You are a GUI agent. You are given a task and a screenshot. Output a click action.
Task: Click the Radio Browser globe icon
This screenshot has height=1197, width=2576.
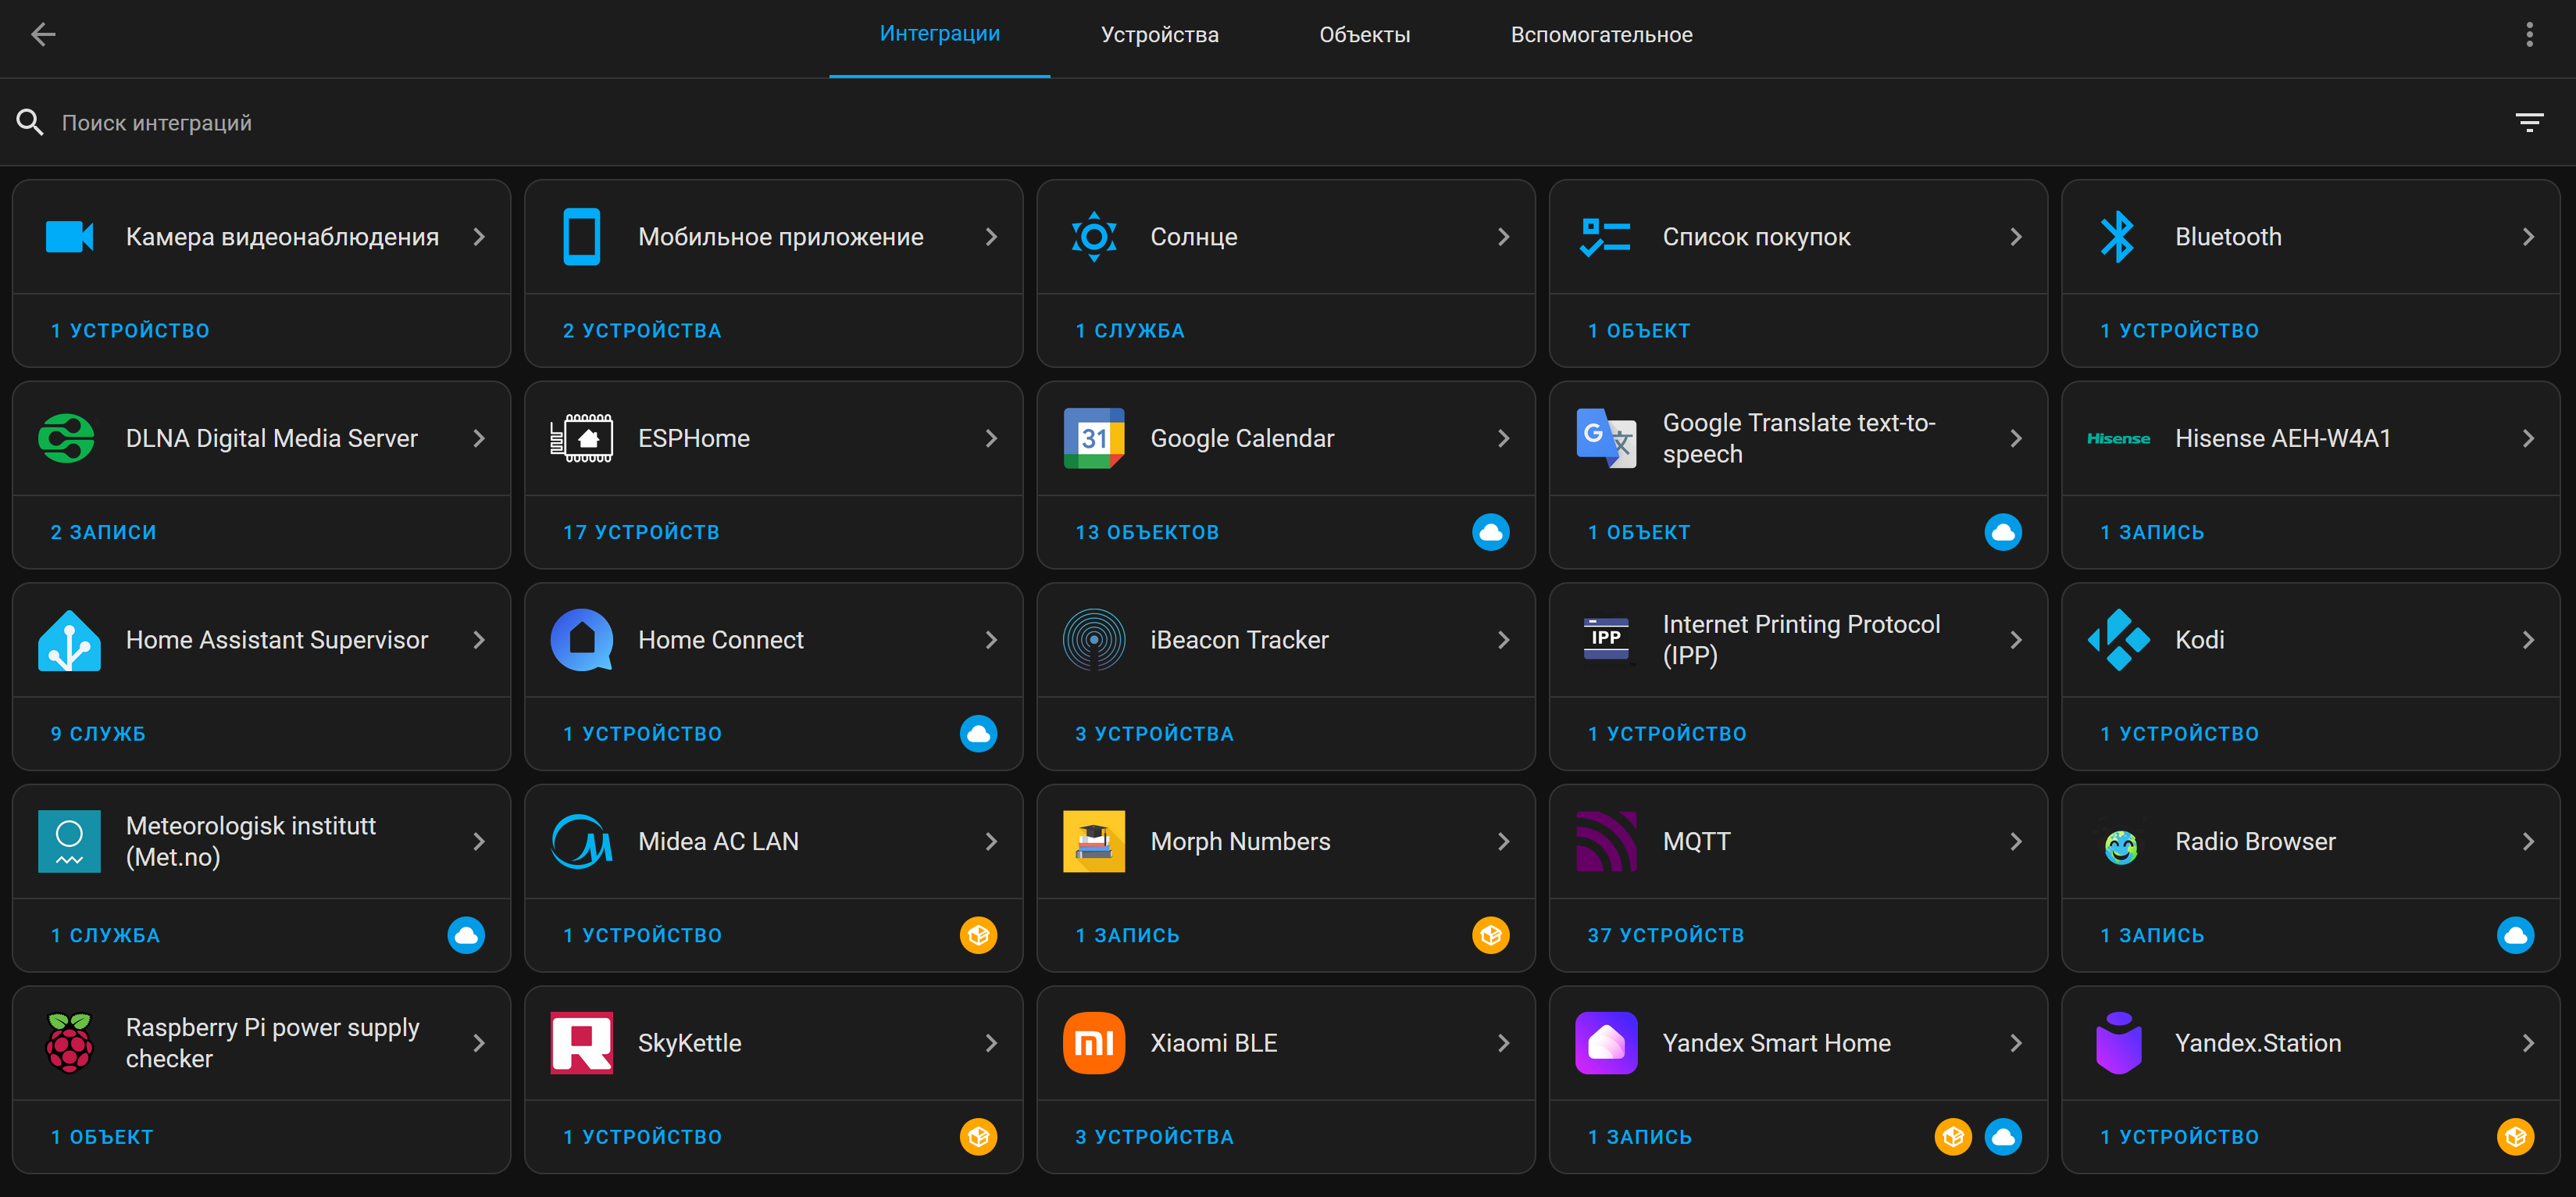2120,847
